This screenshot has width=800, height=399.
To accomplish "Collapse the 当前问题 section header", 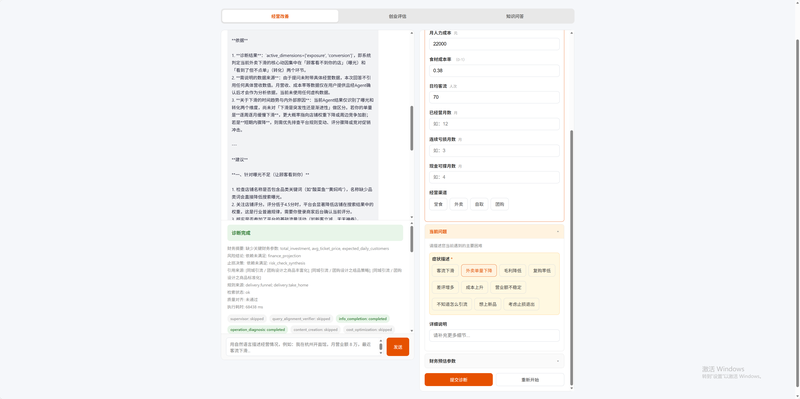I will pyautogui.click(x=494, y=232).
